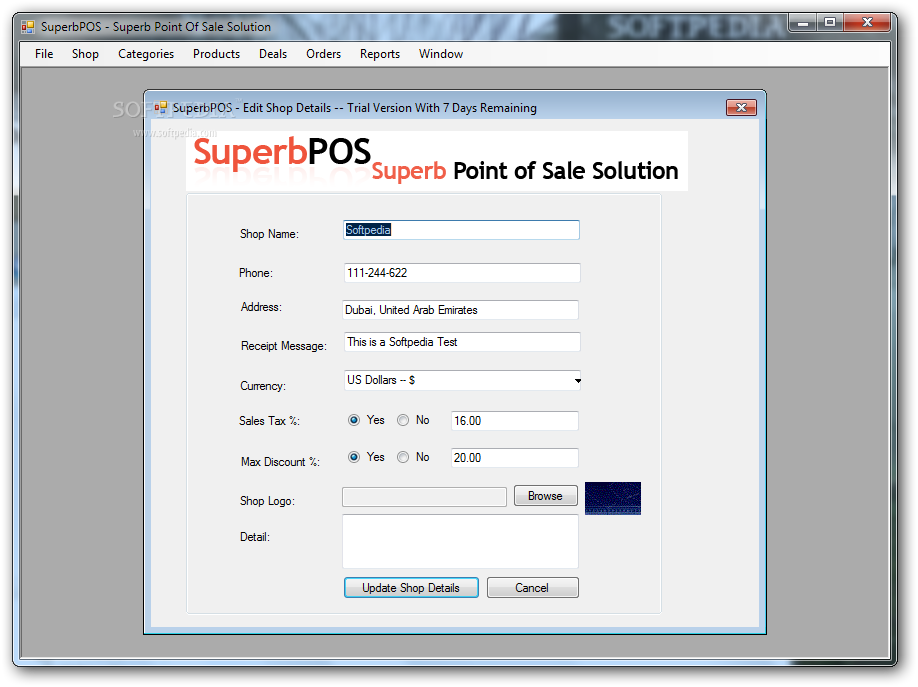Open the Window menu

pyautogui.click(x=441, y=54)
